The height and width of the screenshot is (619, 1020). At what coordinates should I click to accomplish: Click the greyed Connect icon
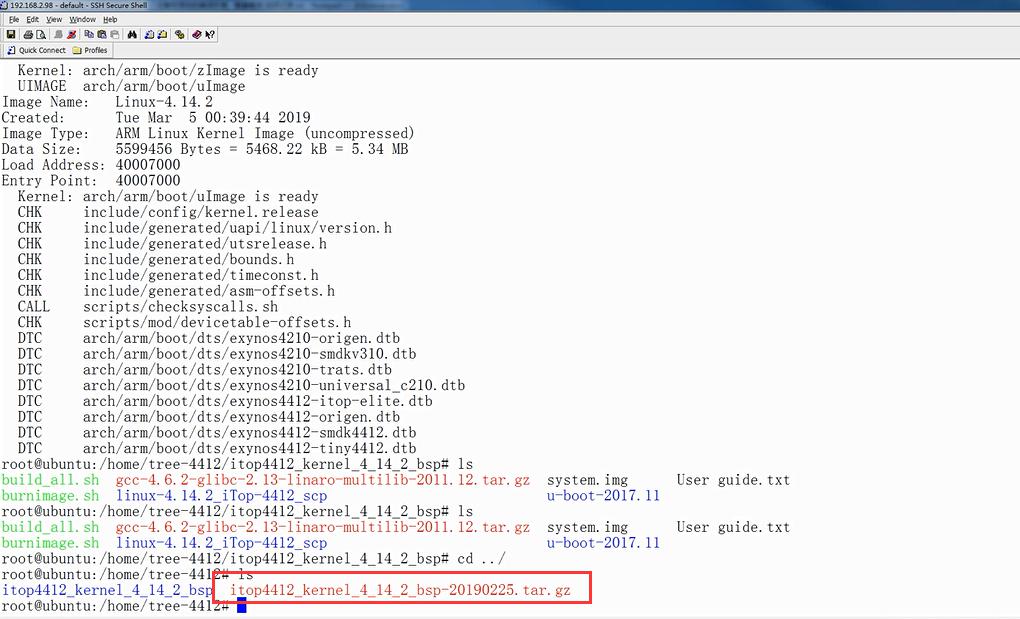coord(59,34)
